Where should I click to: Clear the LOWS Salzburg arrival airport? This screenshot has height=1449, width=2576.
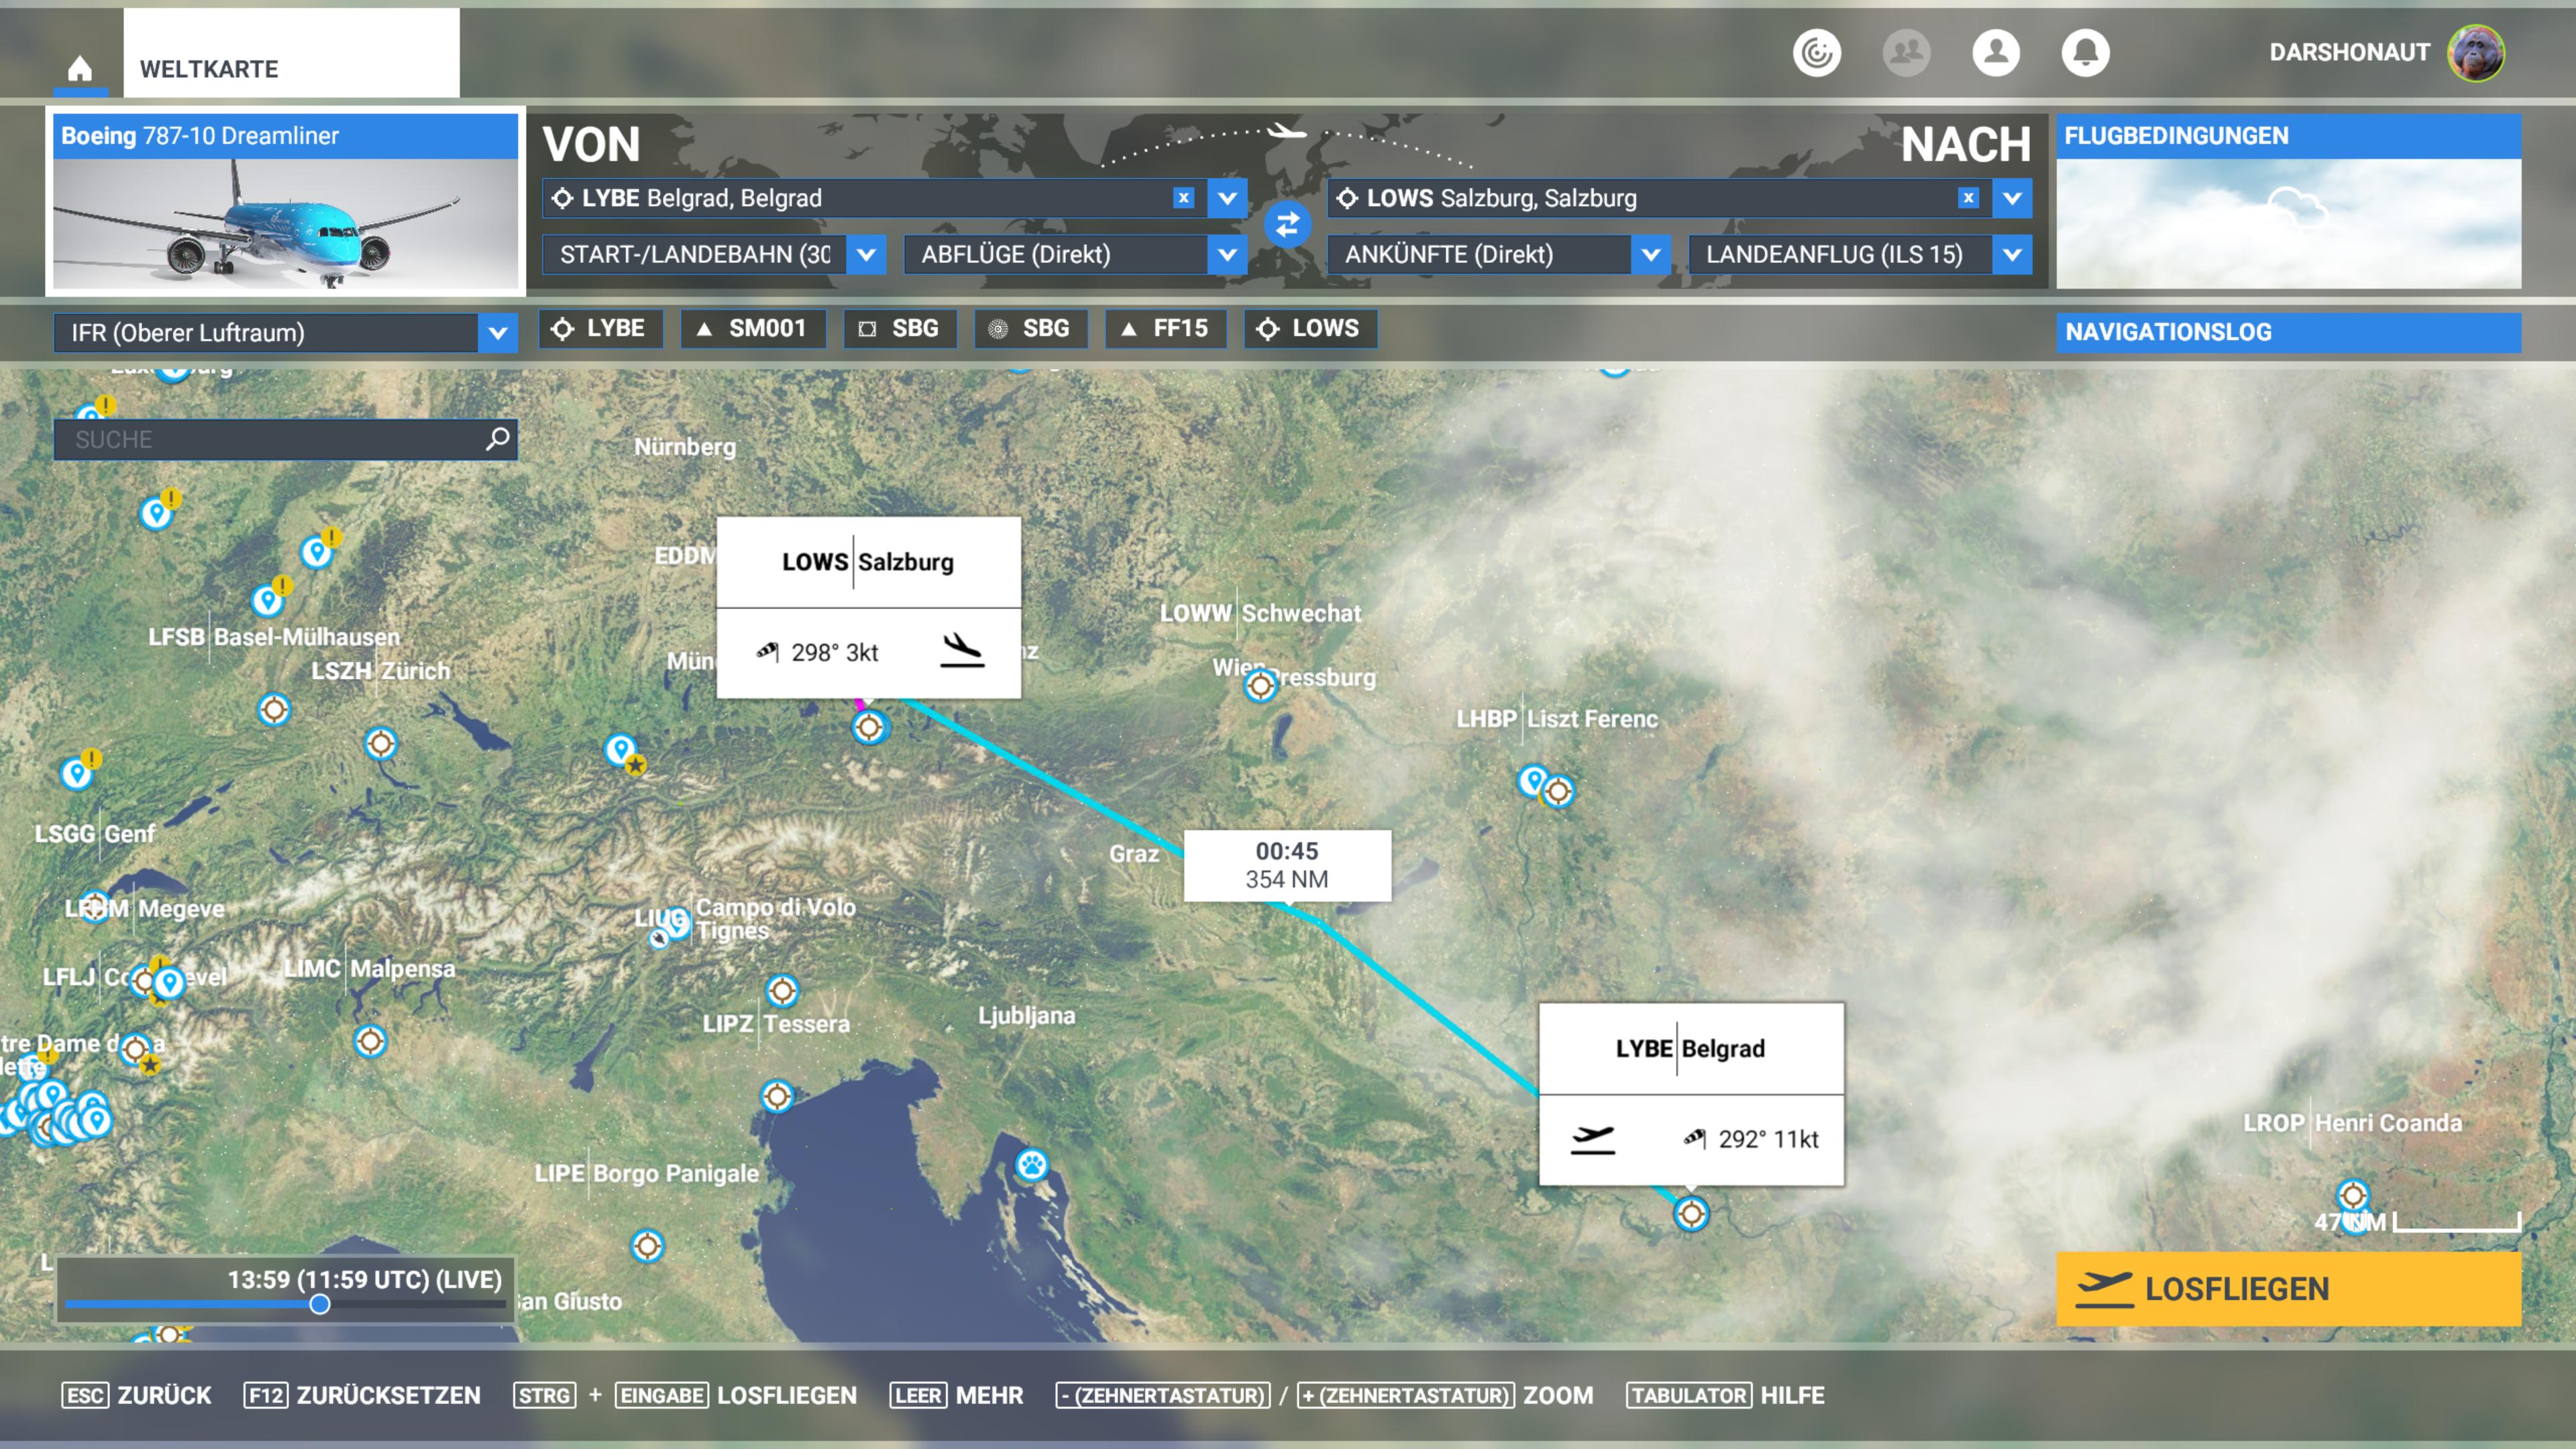point(1968,198)
